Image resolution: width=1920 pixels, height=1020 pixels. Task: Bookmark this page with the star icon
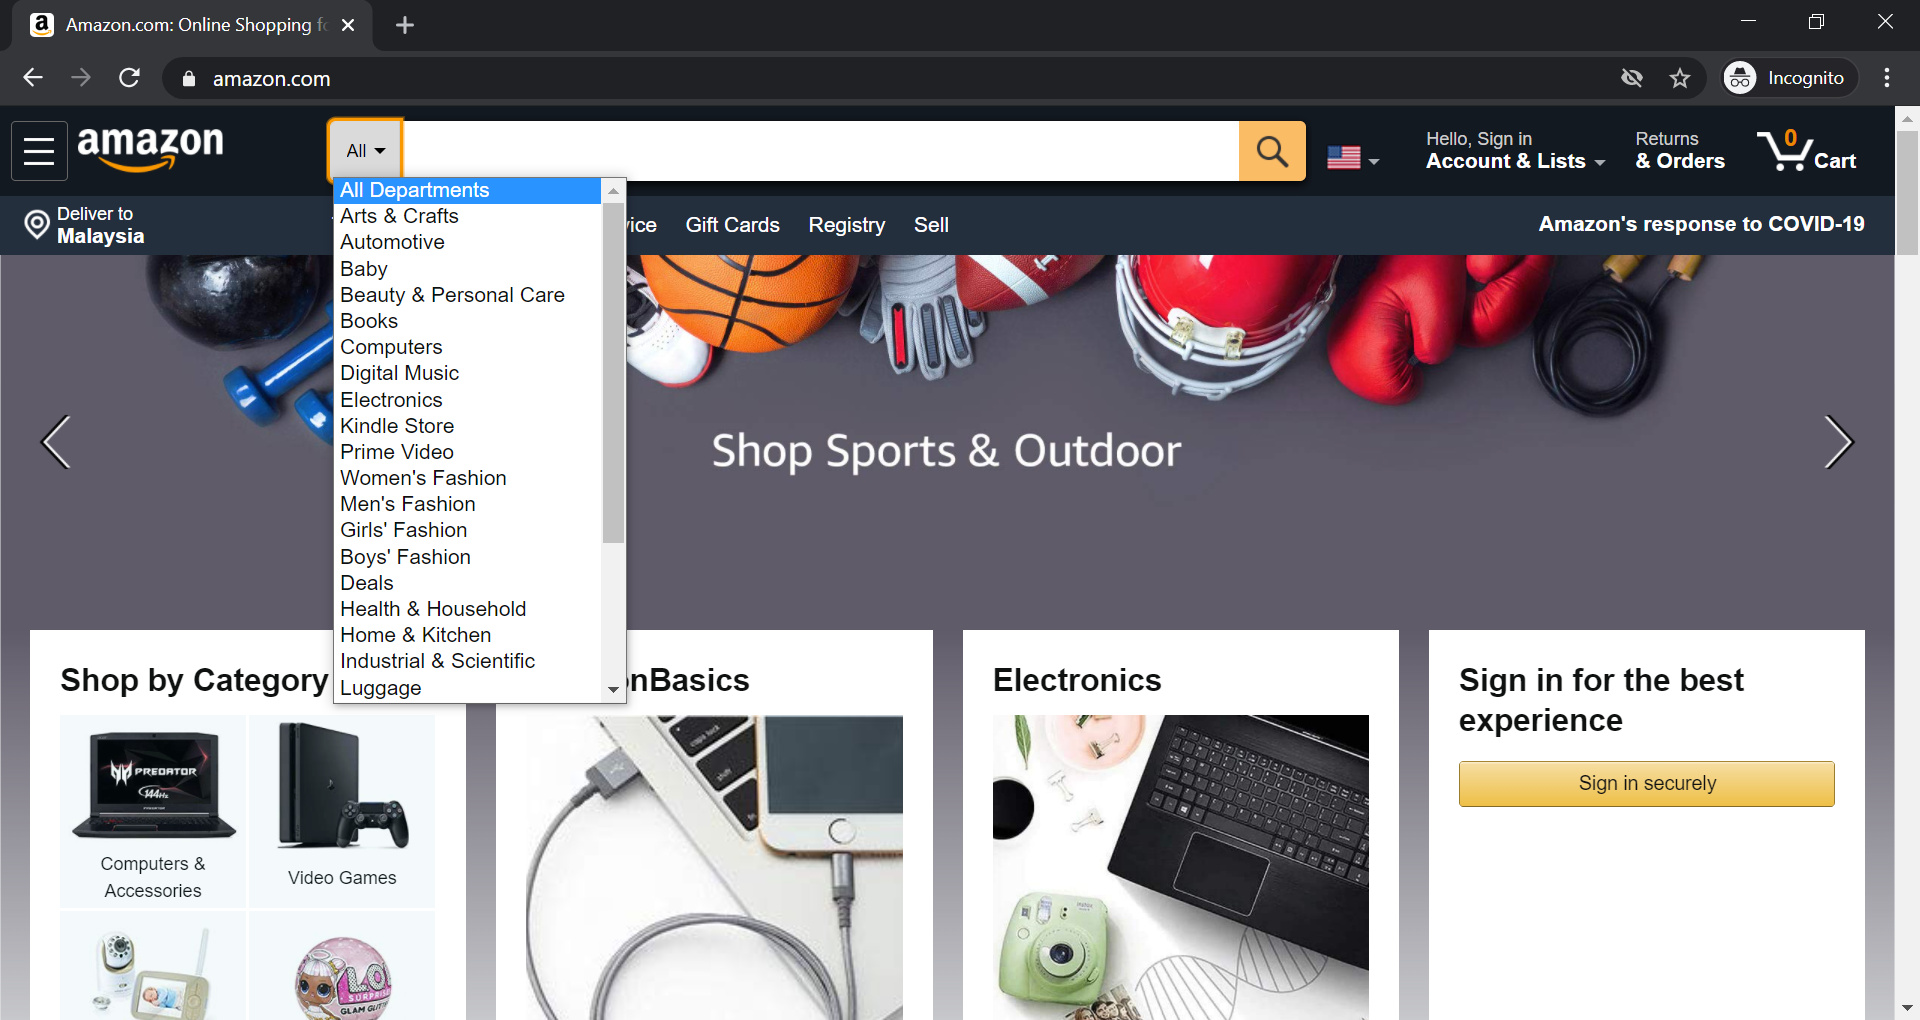pyautogui.click(x=1680, y=78)
